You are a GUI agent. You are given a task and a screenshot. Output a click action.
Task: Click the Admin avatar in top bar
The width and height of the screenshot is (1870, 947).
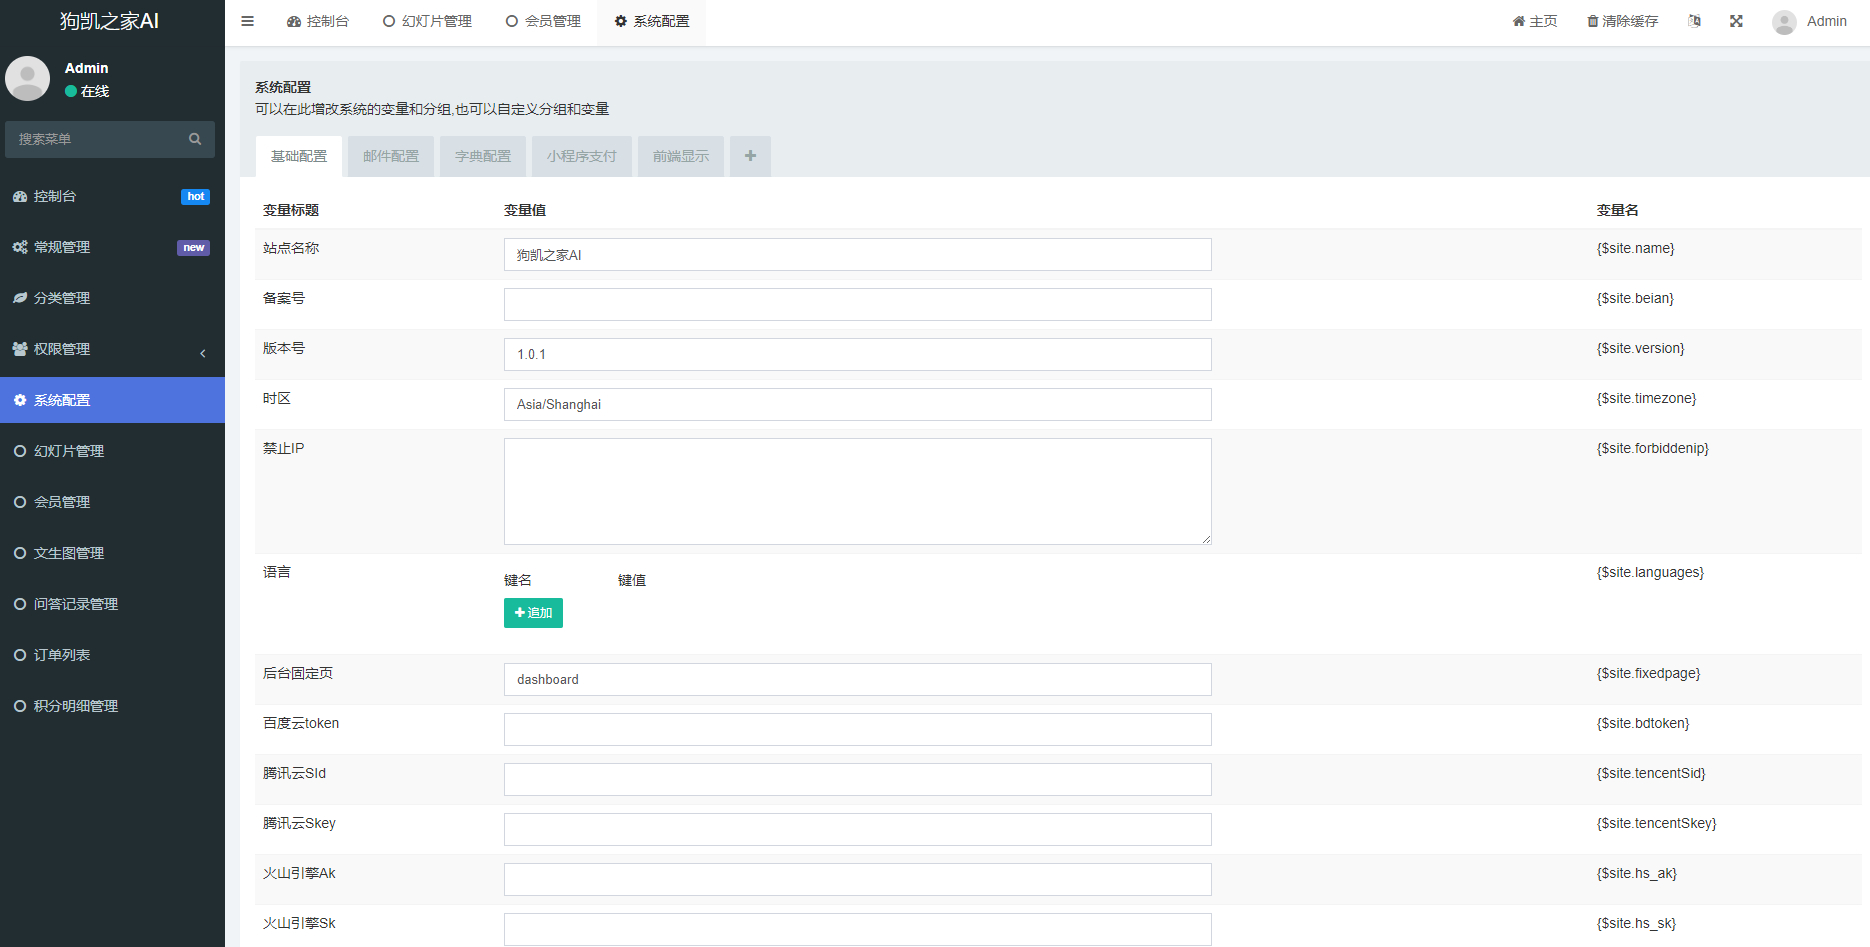point(1784,22)
